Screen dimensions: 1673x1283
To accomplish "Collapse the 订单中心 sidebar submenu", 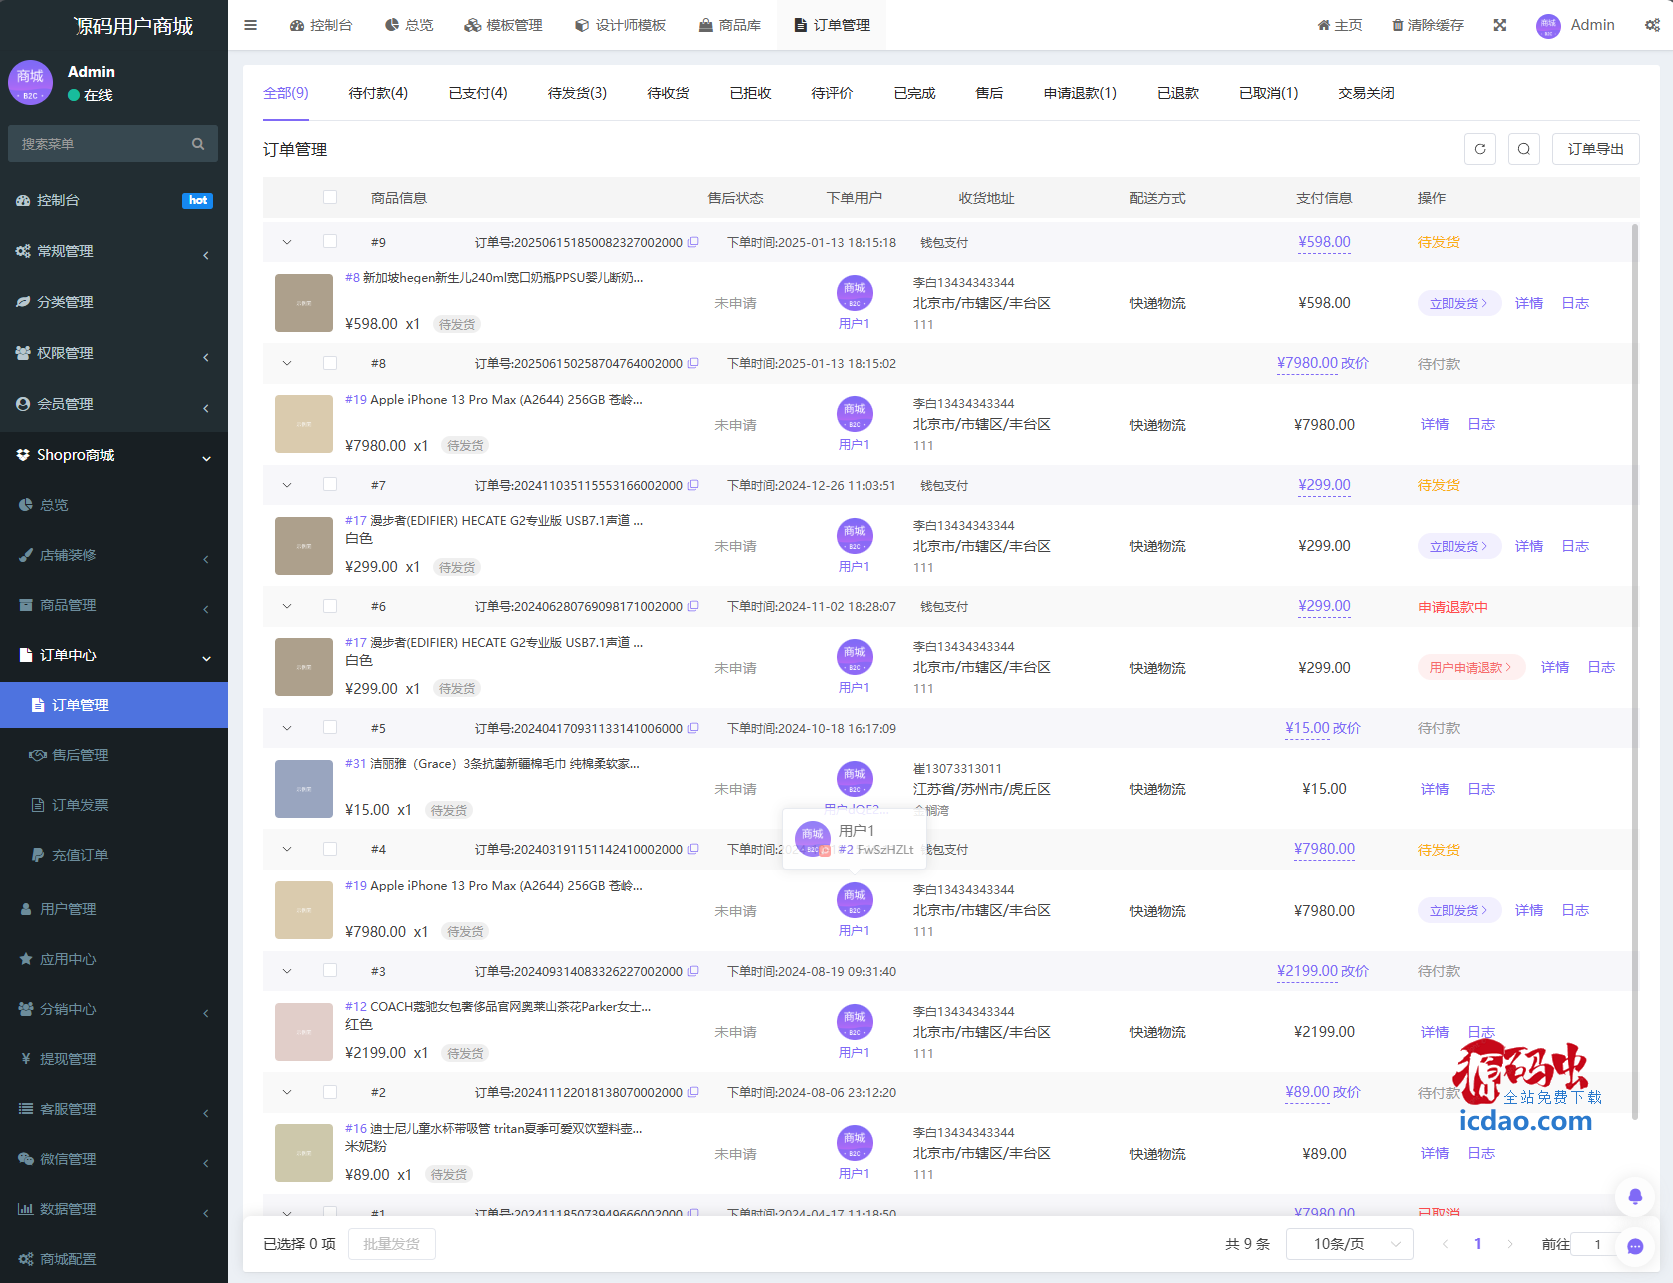I will [114, 655].
